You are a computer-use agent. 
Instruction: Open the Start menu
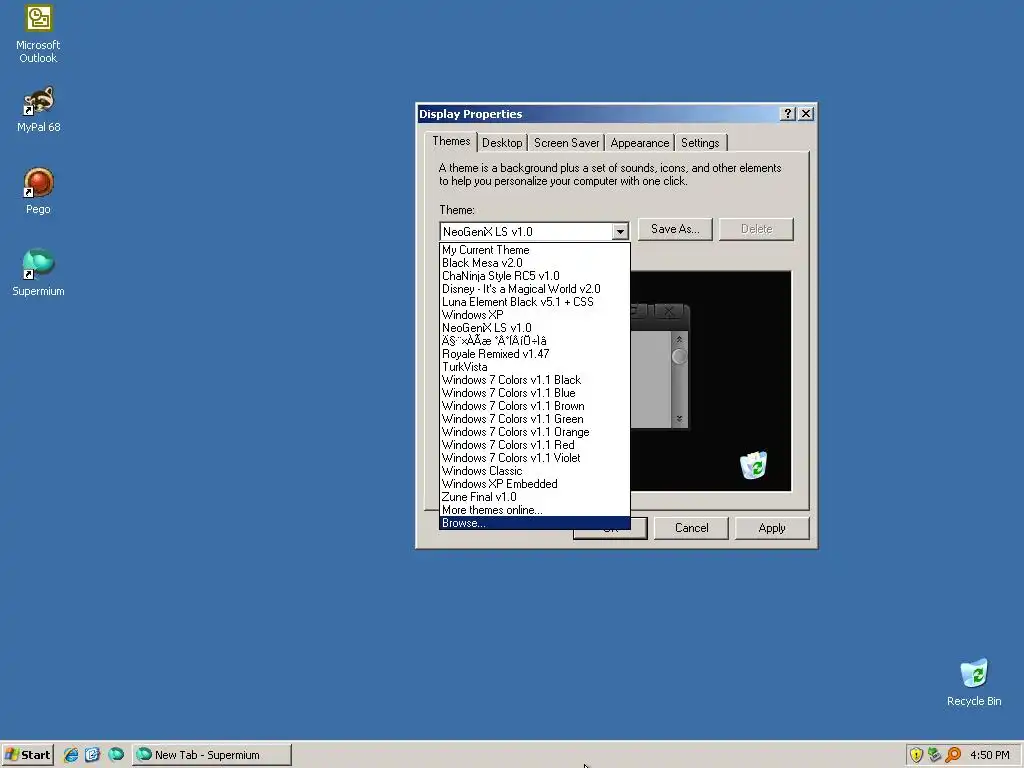[27, 755]
